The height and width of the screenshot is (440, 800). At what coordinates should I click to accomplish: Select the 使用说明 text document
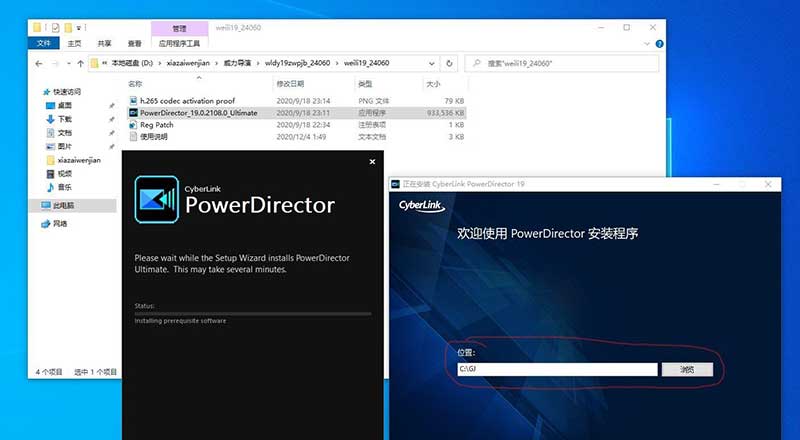154,137
